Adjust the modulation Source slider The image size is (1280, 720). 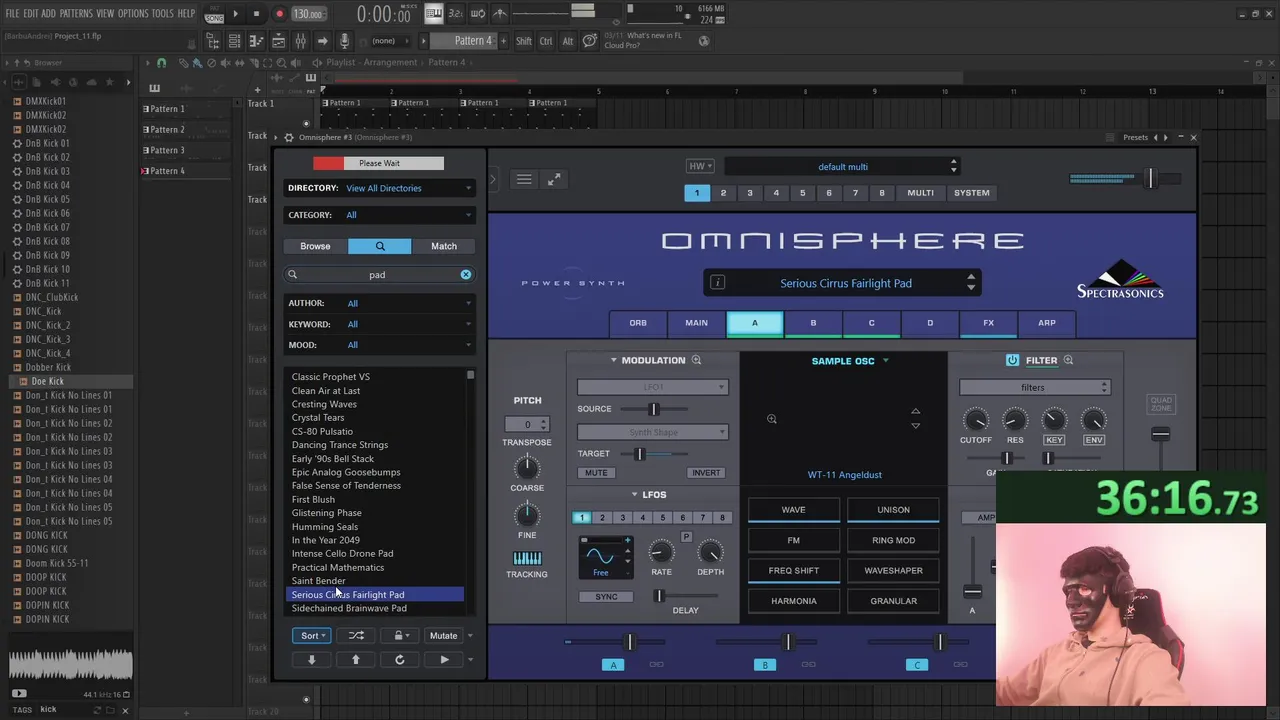653,409
